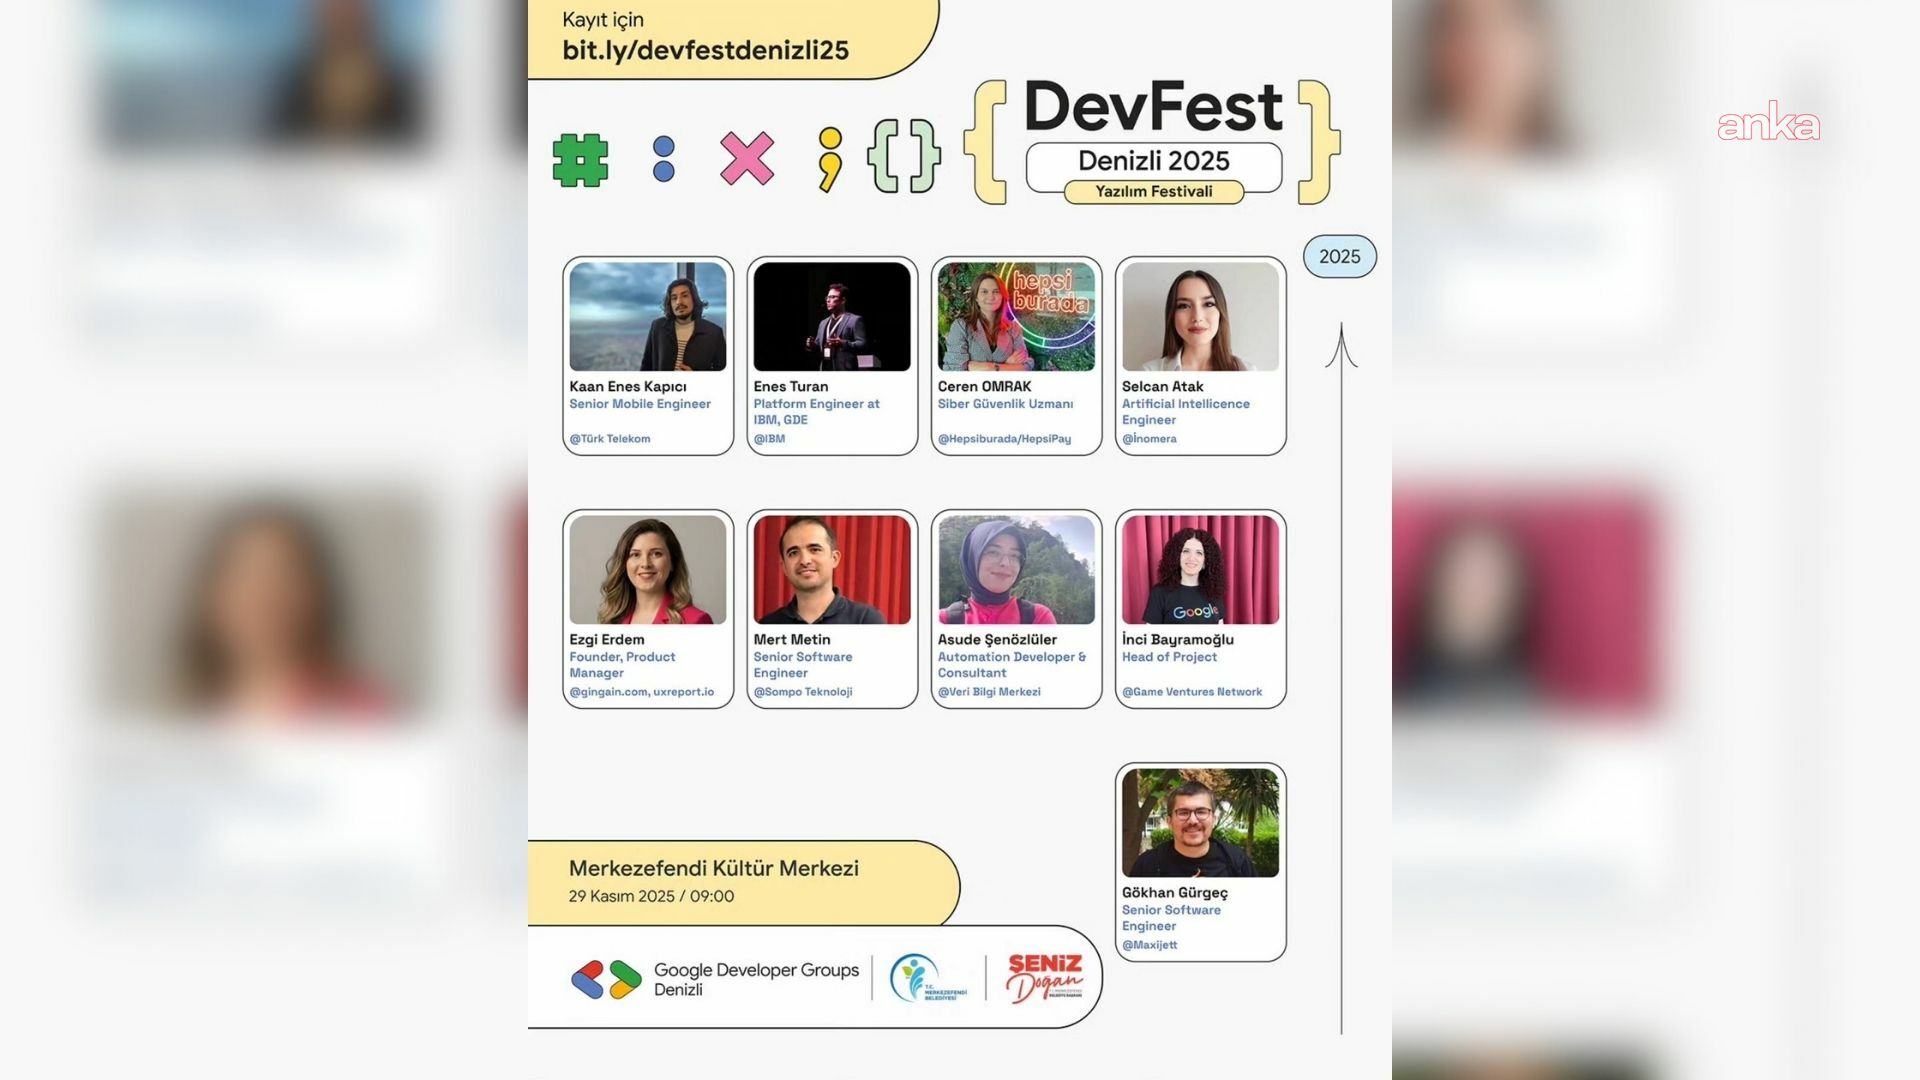The image size is (1920, 1080).
Task: Click Senior Mobile Engineer title
Action: click(x=640, y=404)
